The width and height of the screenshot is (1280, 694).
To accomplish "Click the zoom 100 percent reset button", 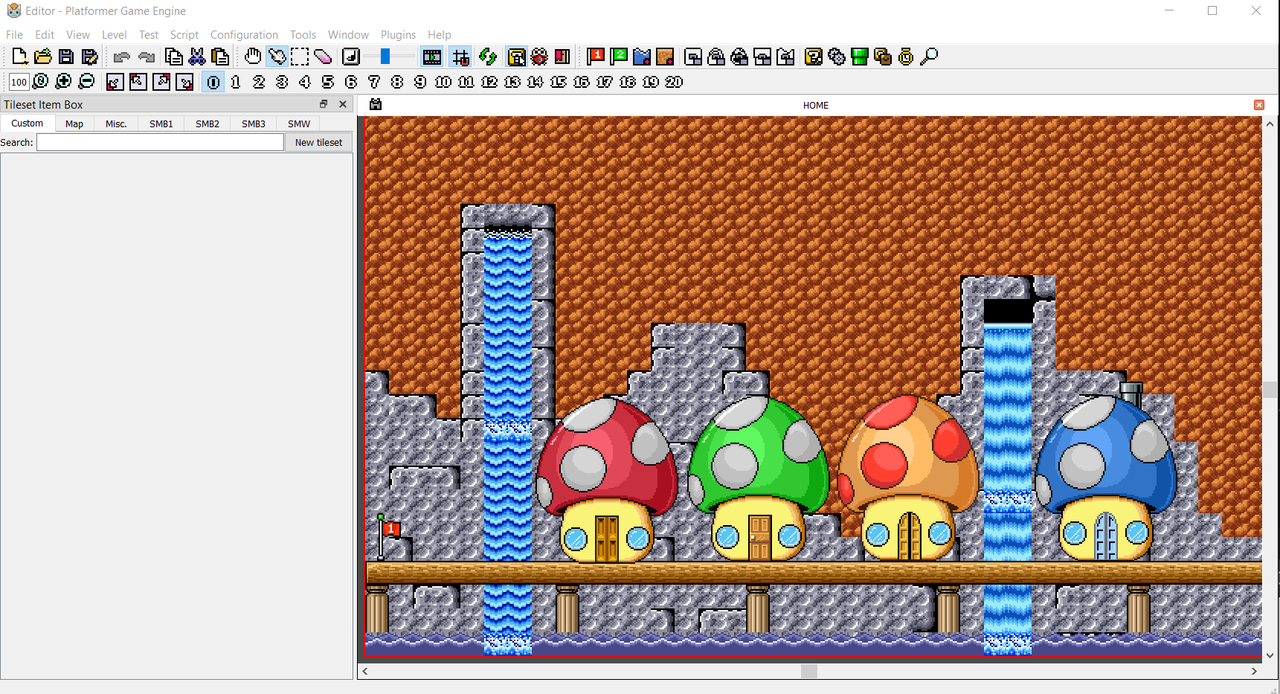I will tap(18, 82).
